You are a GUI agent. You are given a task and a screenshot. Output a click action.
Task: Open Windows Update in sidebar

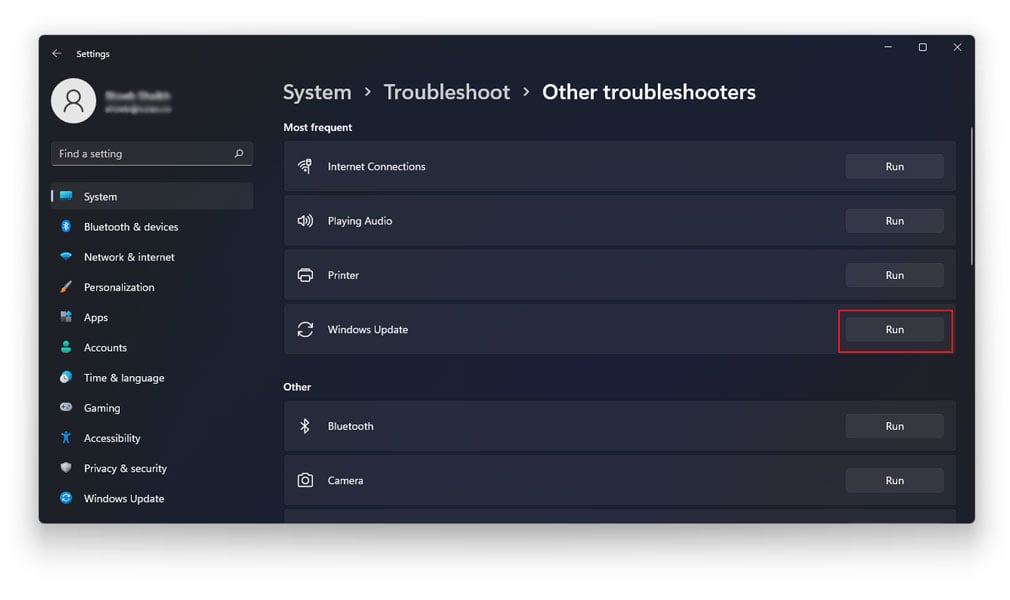tap(152, 499)
